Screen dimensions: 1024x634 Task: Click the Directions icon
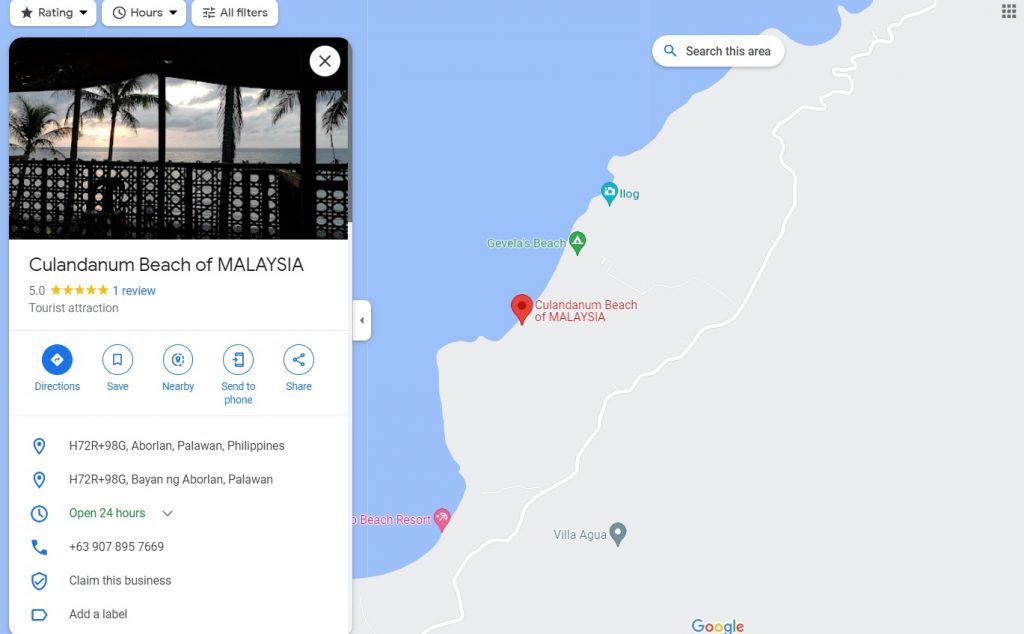tap(57, 360)
